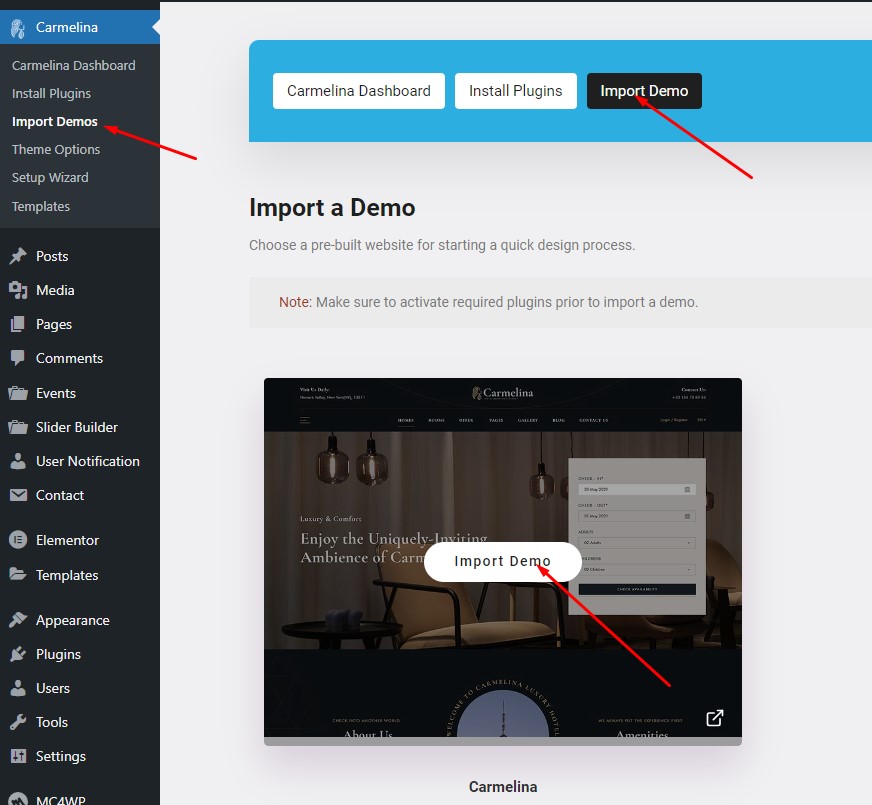Go to Setup Wizard submenu item
The width and height of the screenshot is (872, 805).
[x=50, y=177]
